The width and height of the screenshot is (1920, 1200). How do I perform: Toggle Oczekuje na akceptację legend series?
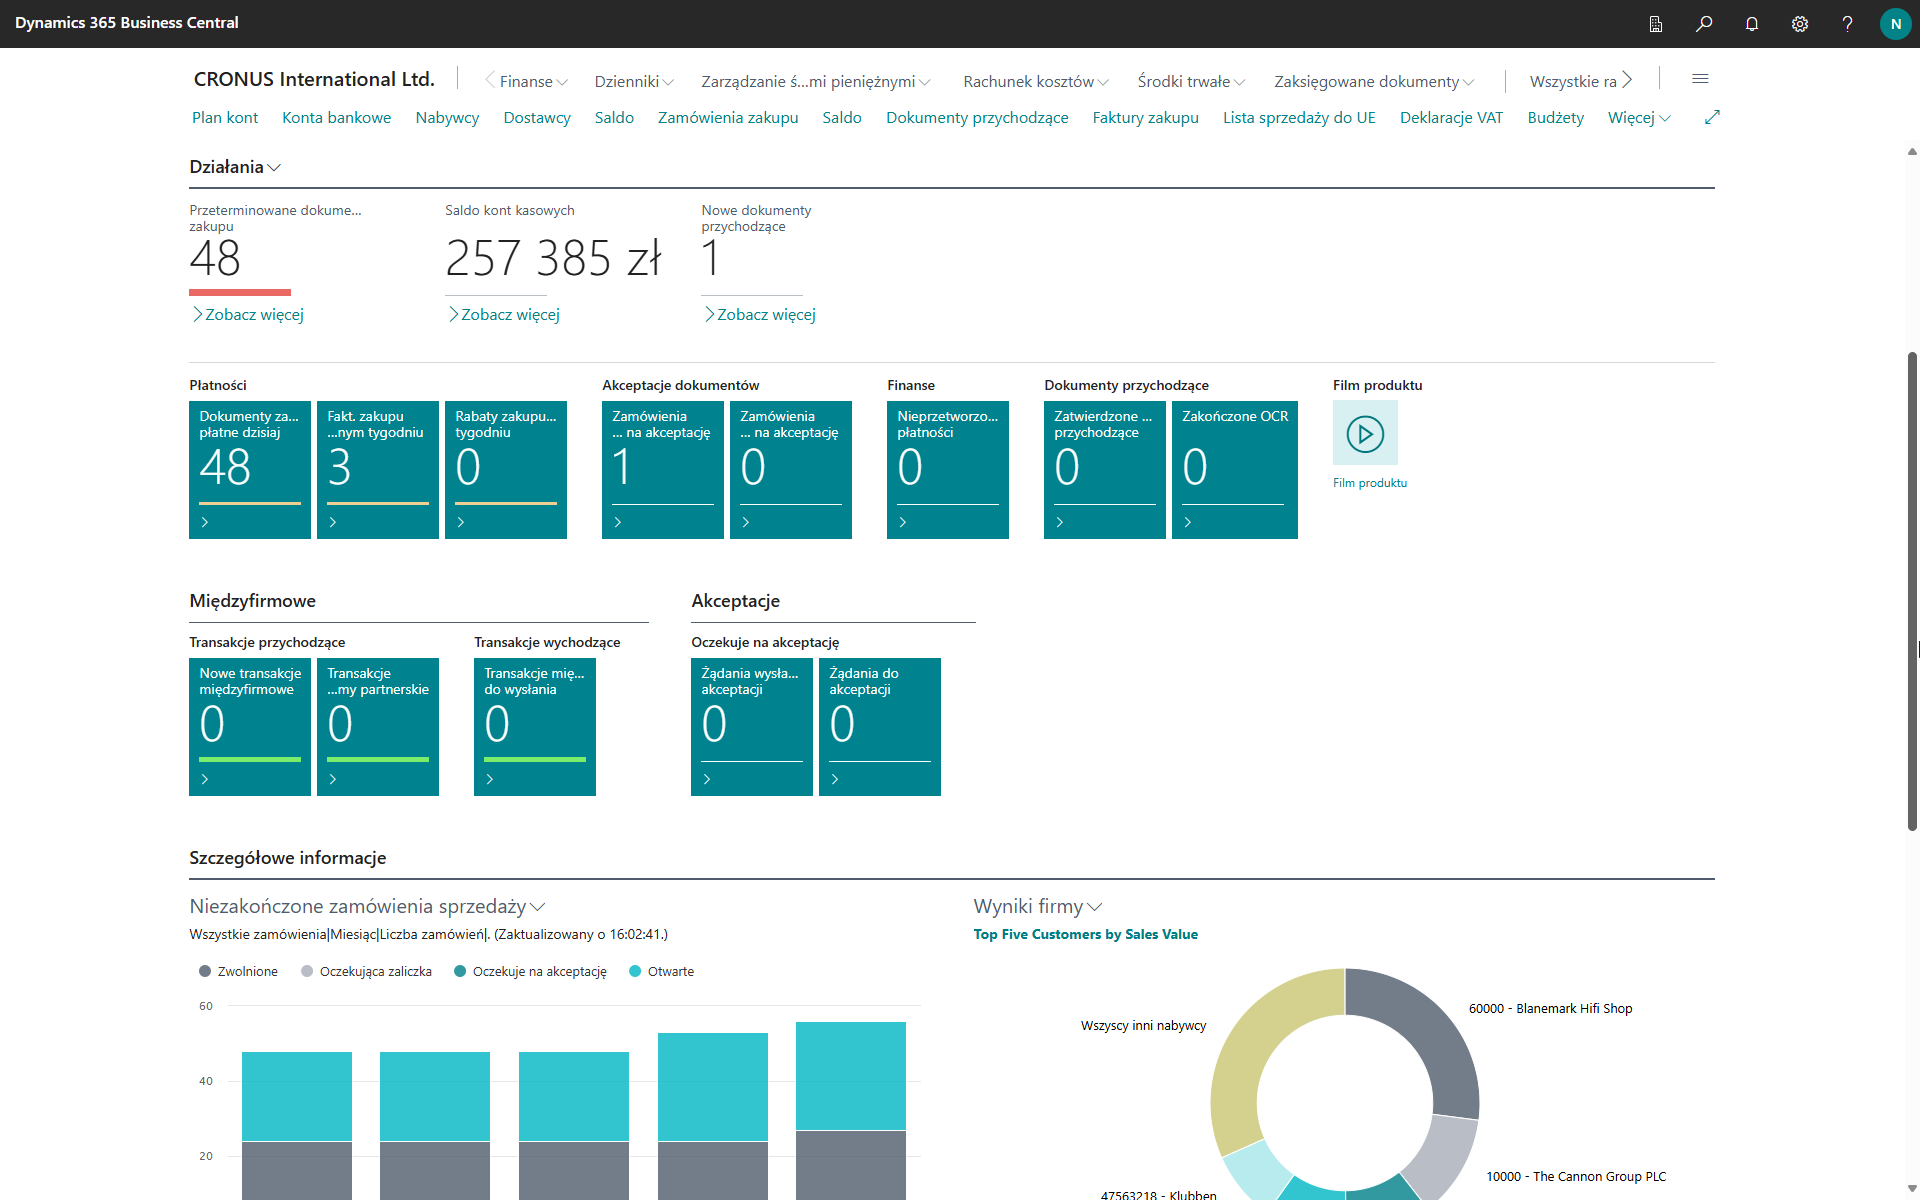(530, 971)
